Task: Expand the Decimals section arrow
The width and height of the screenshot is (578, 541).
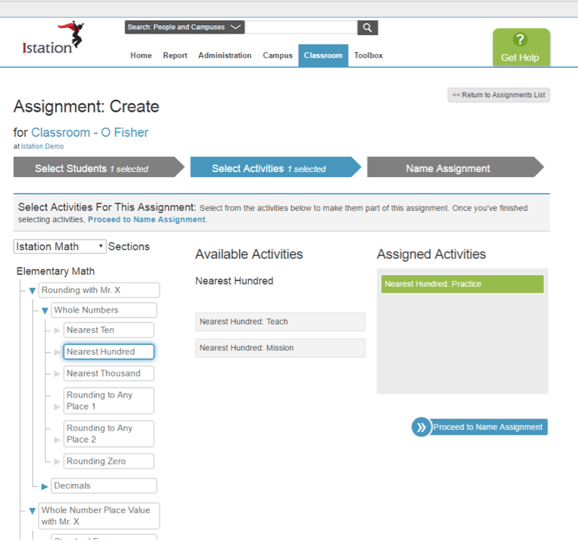Action: tap(45, 486)
